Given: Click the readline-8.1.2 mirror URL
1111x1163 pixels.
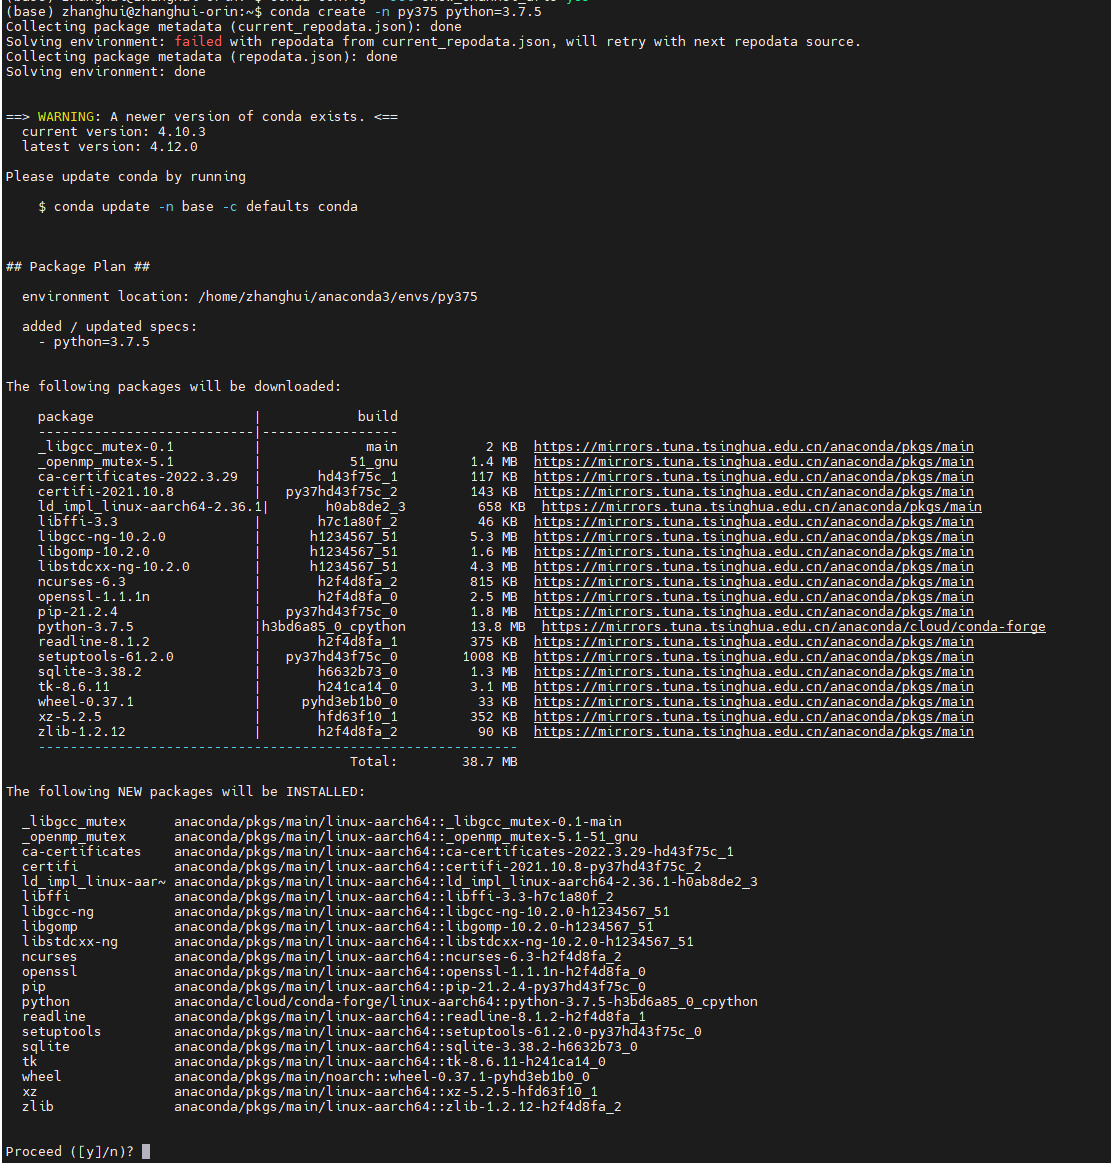Looking at the screenshot, I should [753, 642].
